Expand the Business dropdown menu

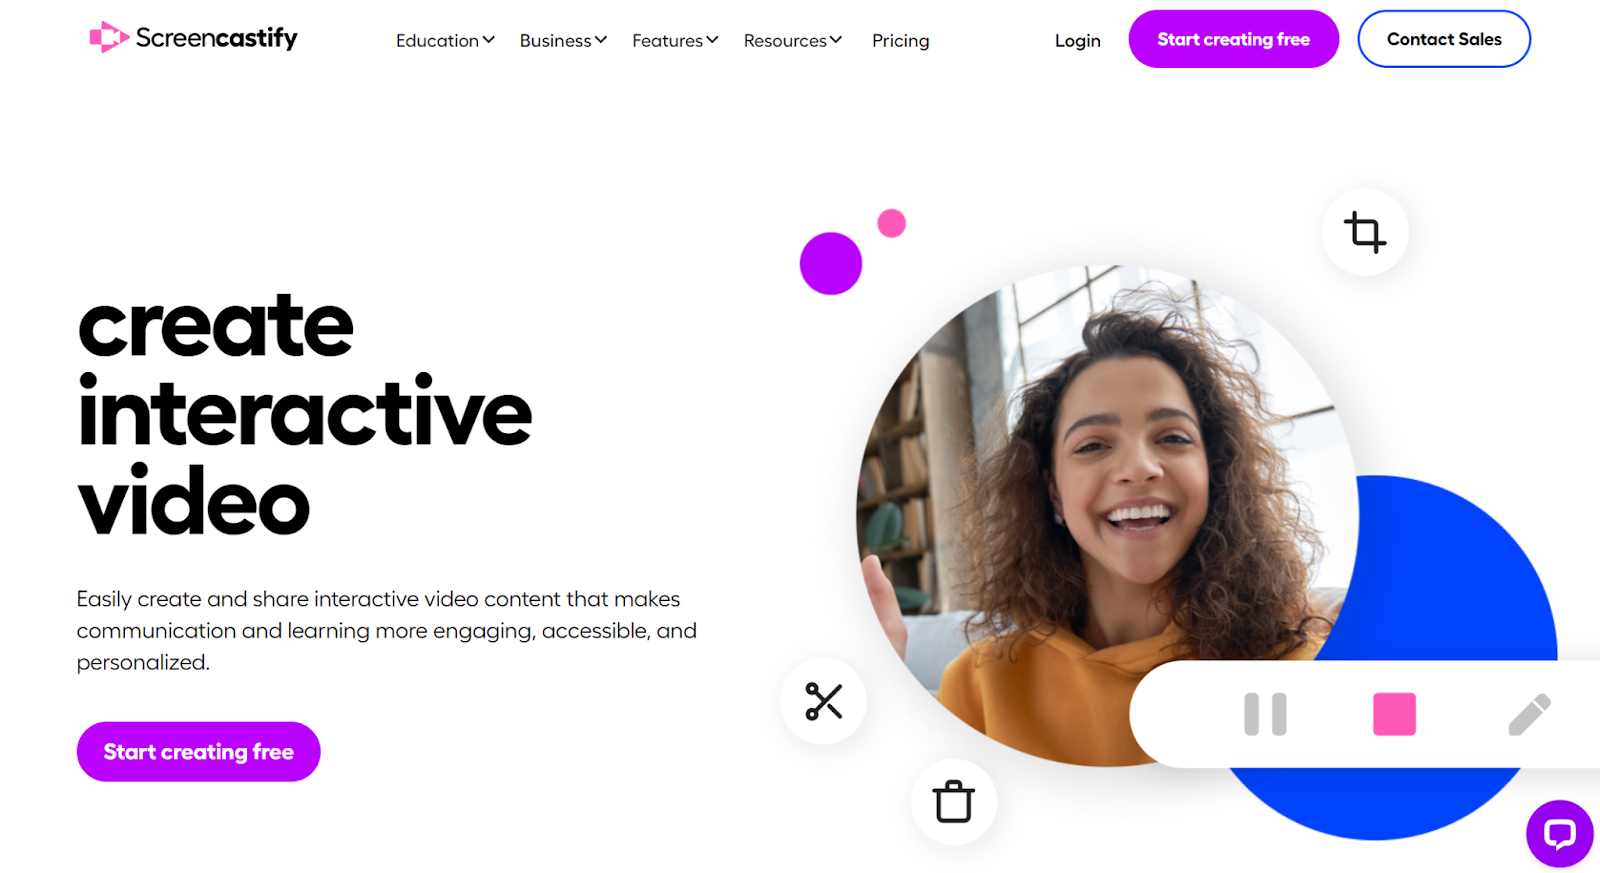[x=563, y=41]
